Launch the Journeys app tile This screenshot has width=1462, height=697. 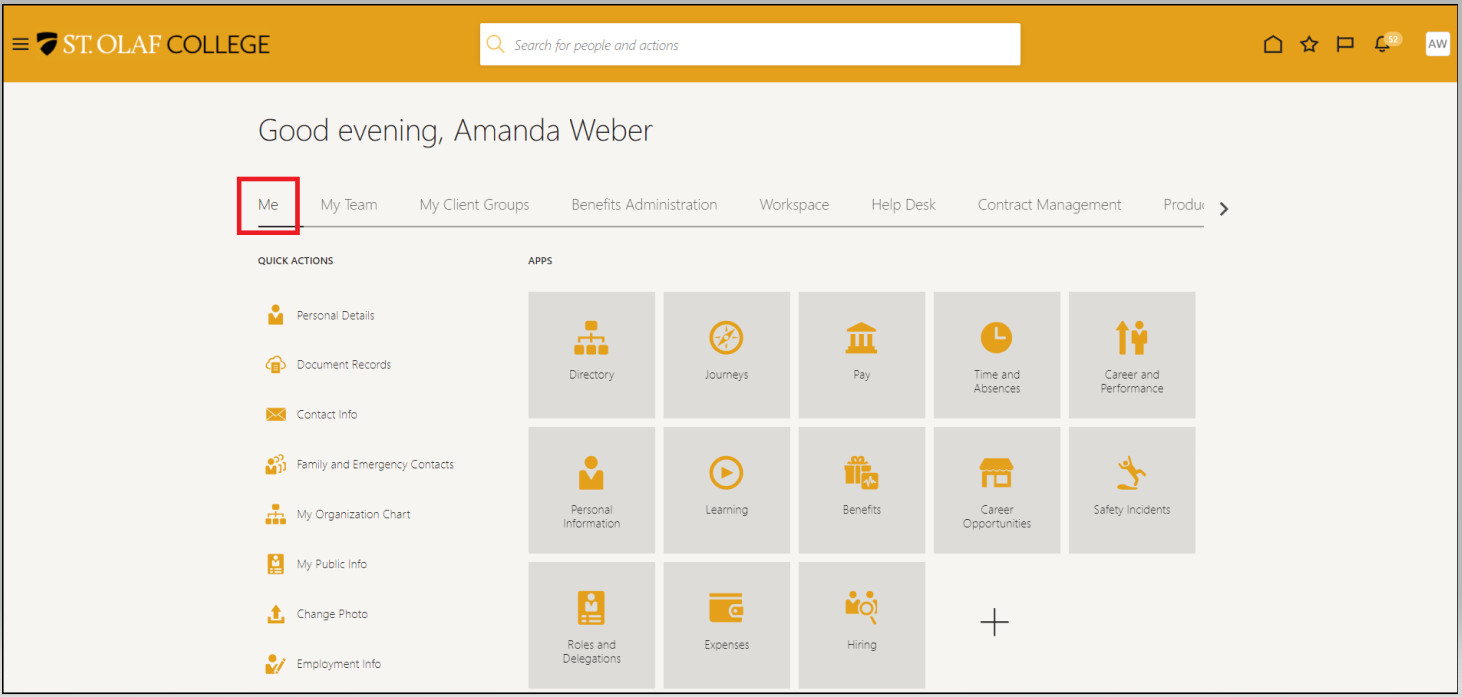pyautogui.click(x=726, y=355)
